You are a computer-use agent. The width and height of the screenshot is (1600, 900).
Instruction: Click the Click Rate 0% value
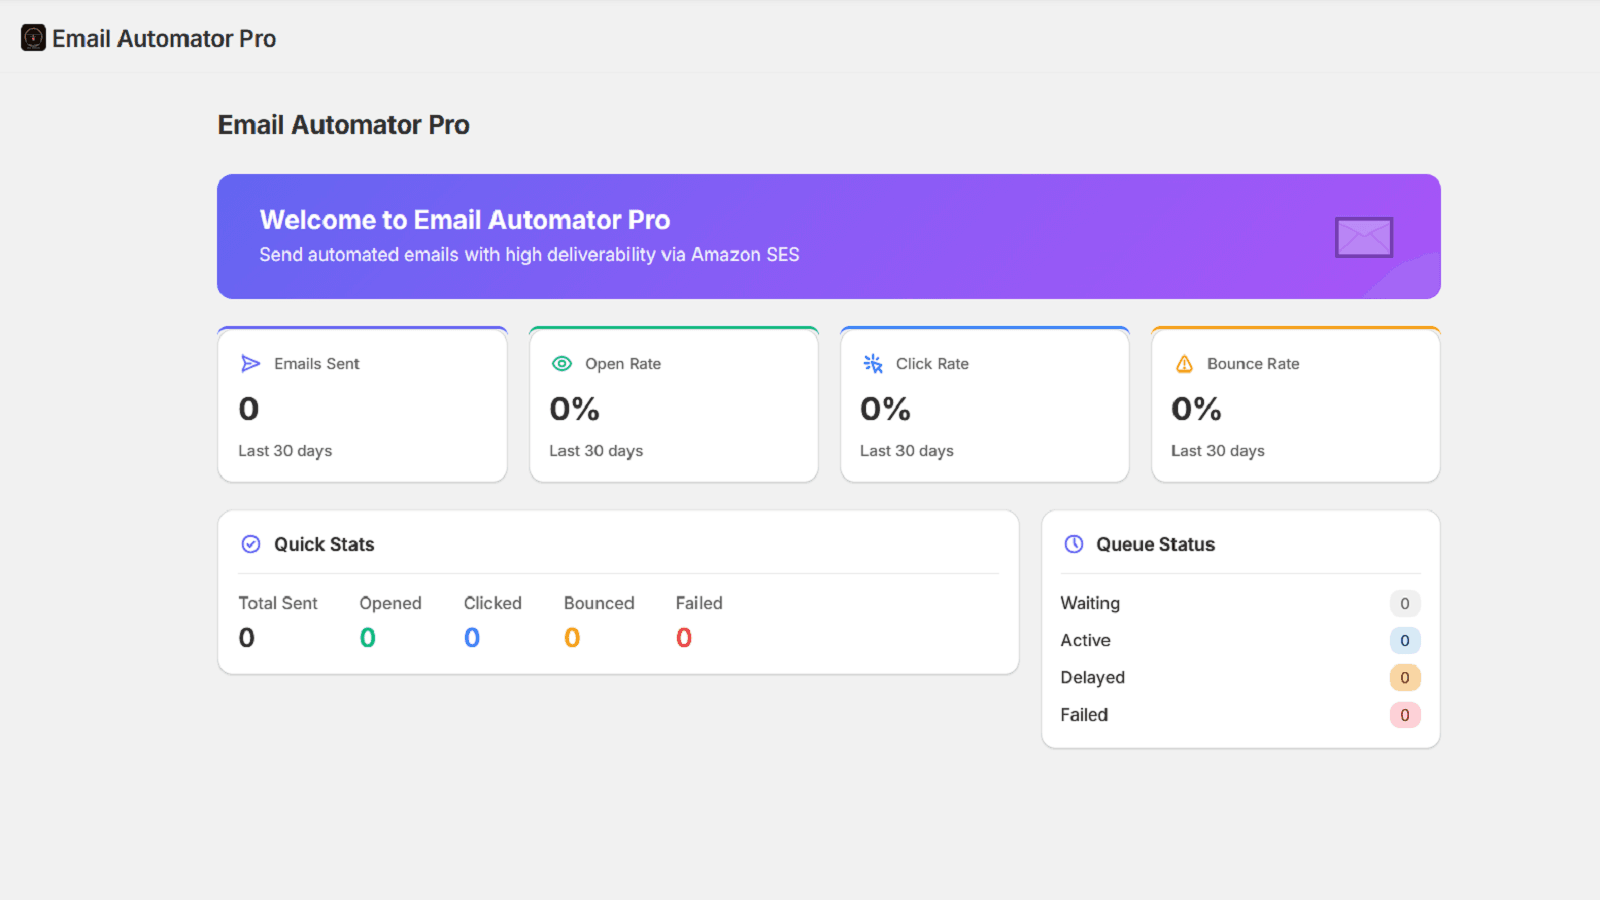[x=886, y=409]
